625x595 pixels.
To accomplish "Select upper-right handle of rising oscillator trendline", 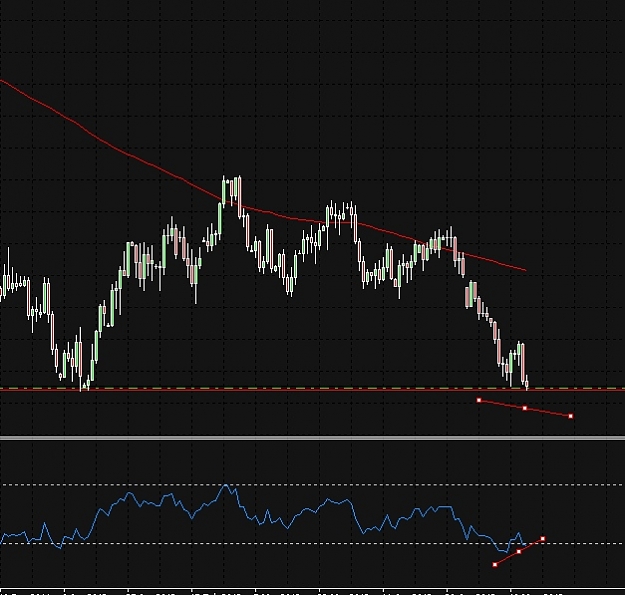I will [542, 539].
